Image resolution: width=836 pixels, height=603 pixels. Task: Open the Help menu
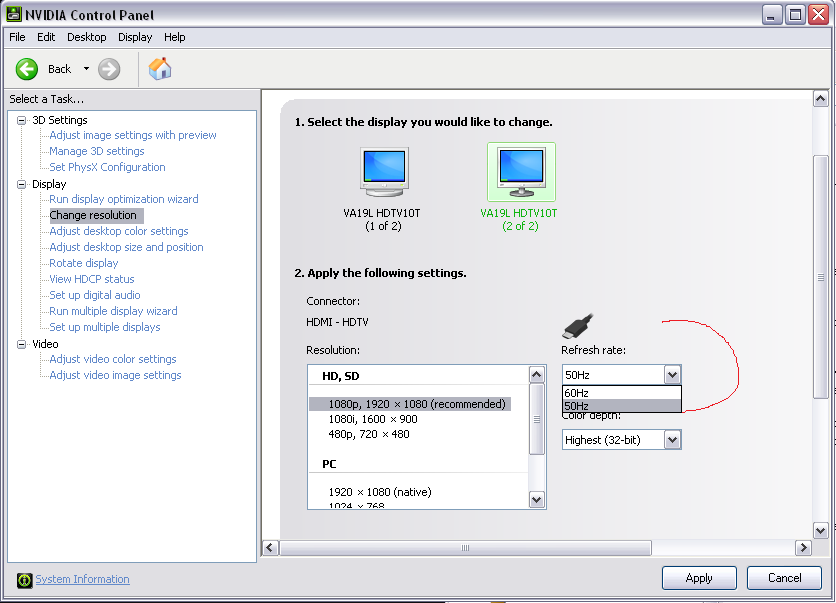pyautogui.click(x=174, y=37)
